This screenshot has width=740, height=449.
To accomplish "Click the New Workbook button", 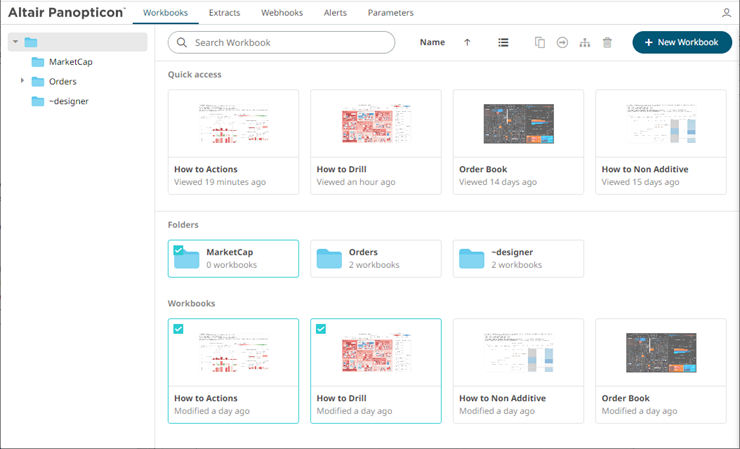I will click(682, 43).
